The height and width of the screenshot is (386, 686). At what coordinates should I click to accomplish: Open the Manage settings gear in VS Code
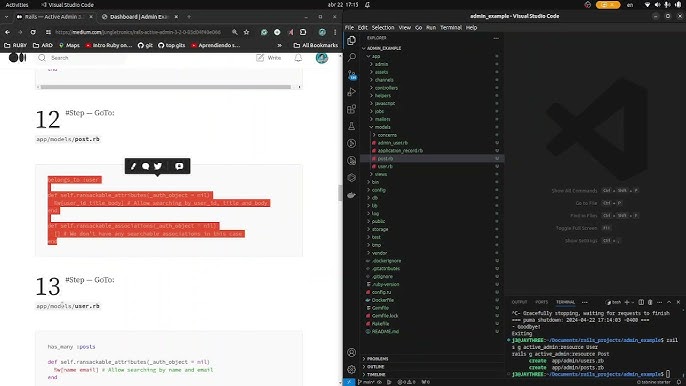(x=351, y=369)
